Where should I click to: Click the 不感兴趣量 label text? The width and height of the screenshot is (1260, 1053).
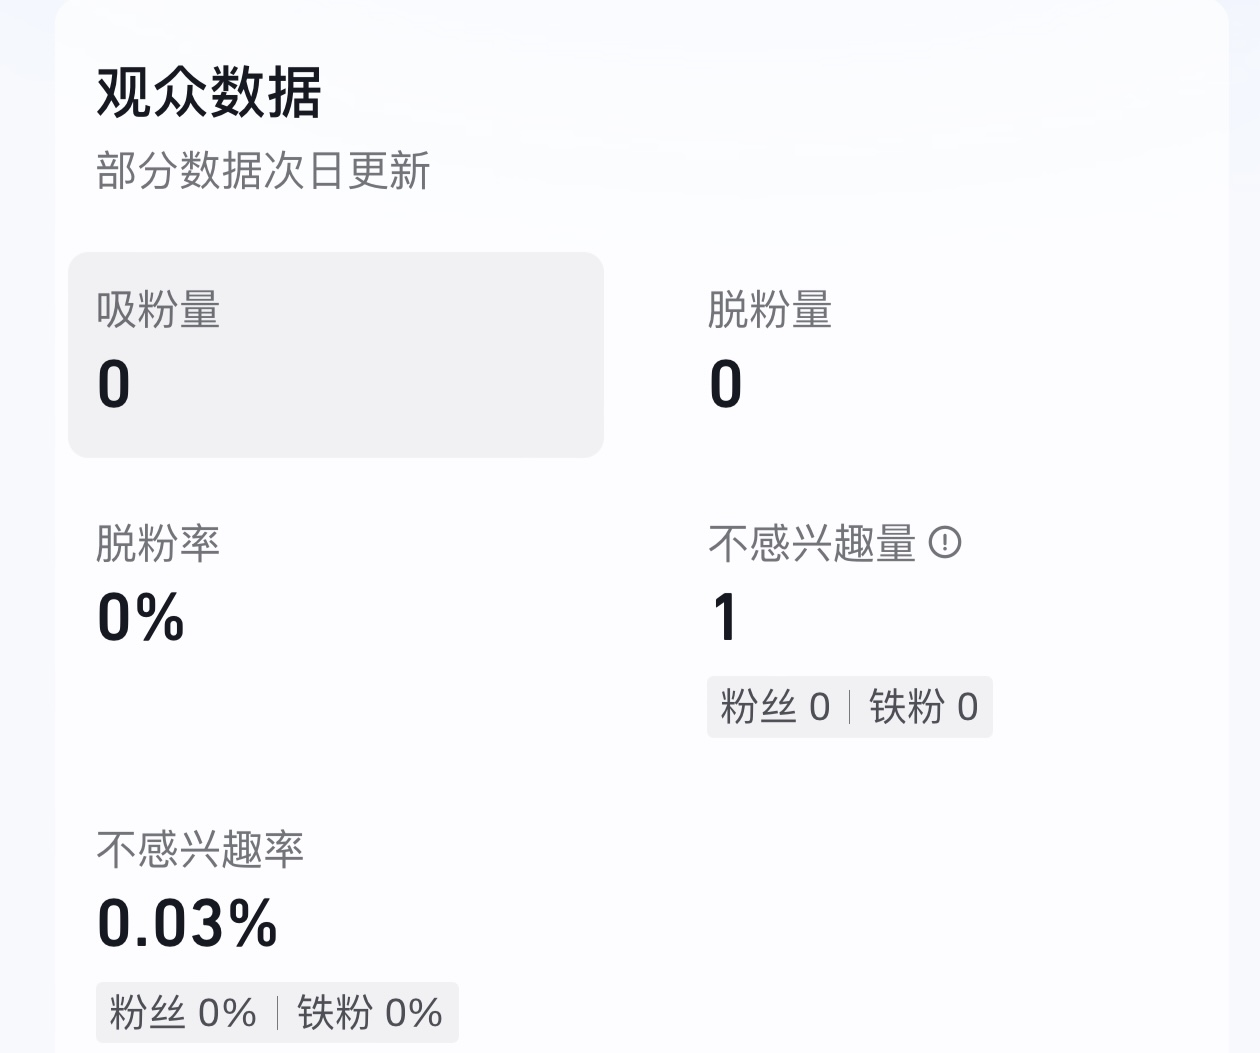(x=812, y=543)
